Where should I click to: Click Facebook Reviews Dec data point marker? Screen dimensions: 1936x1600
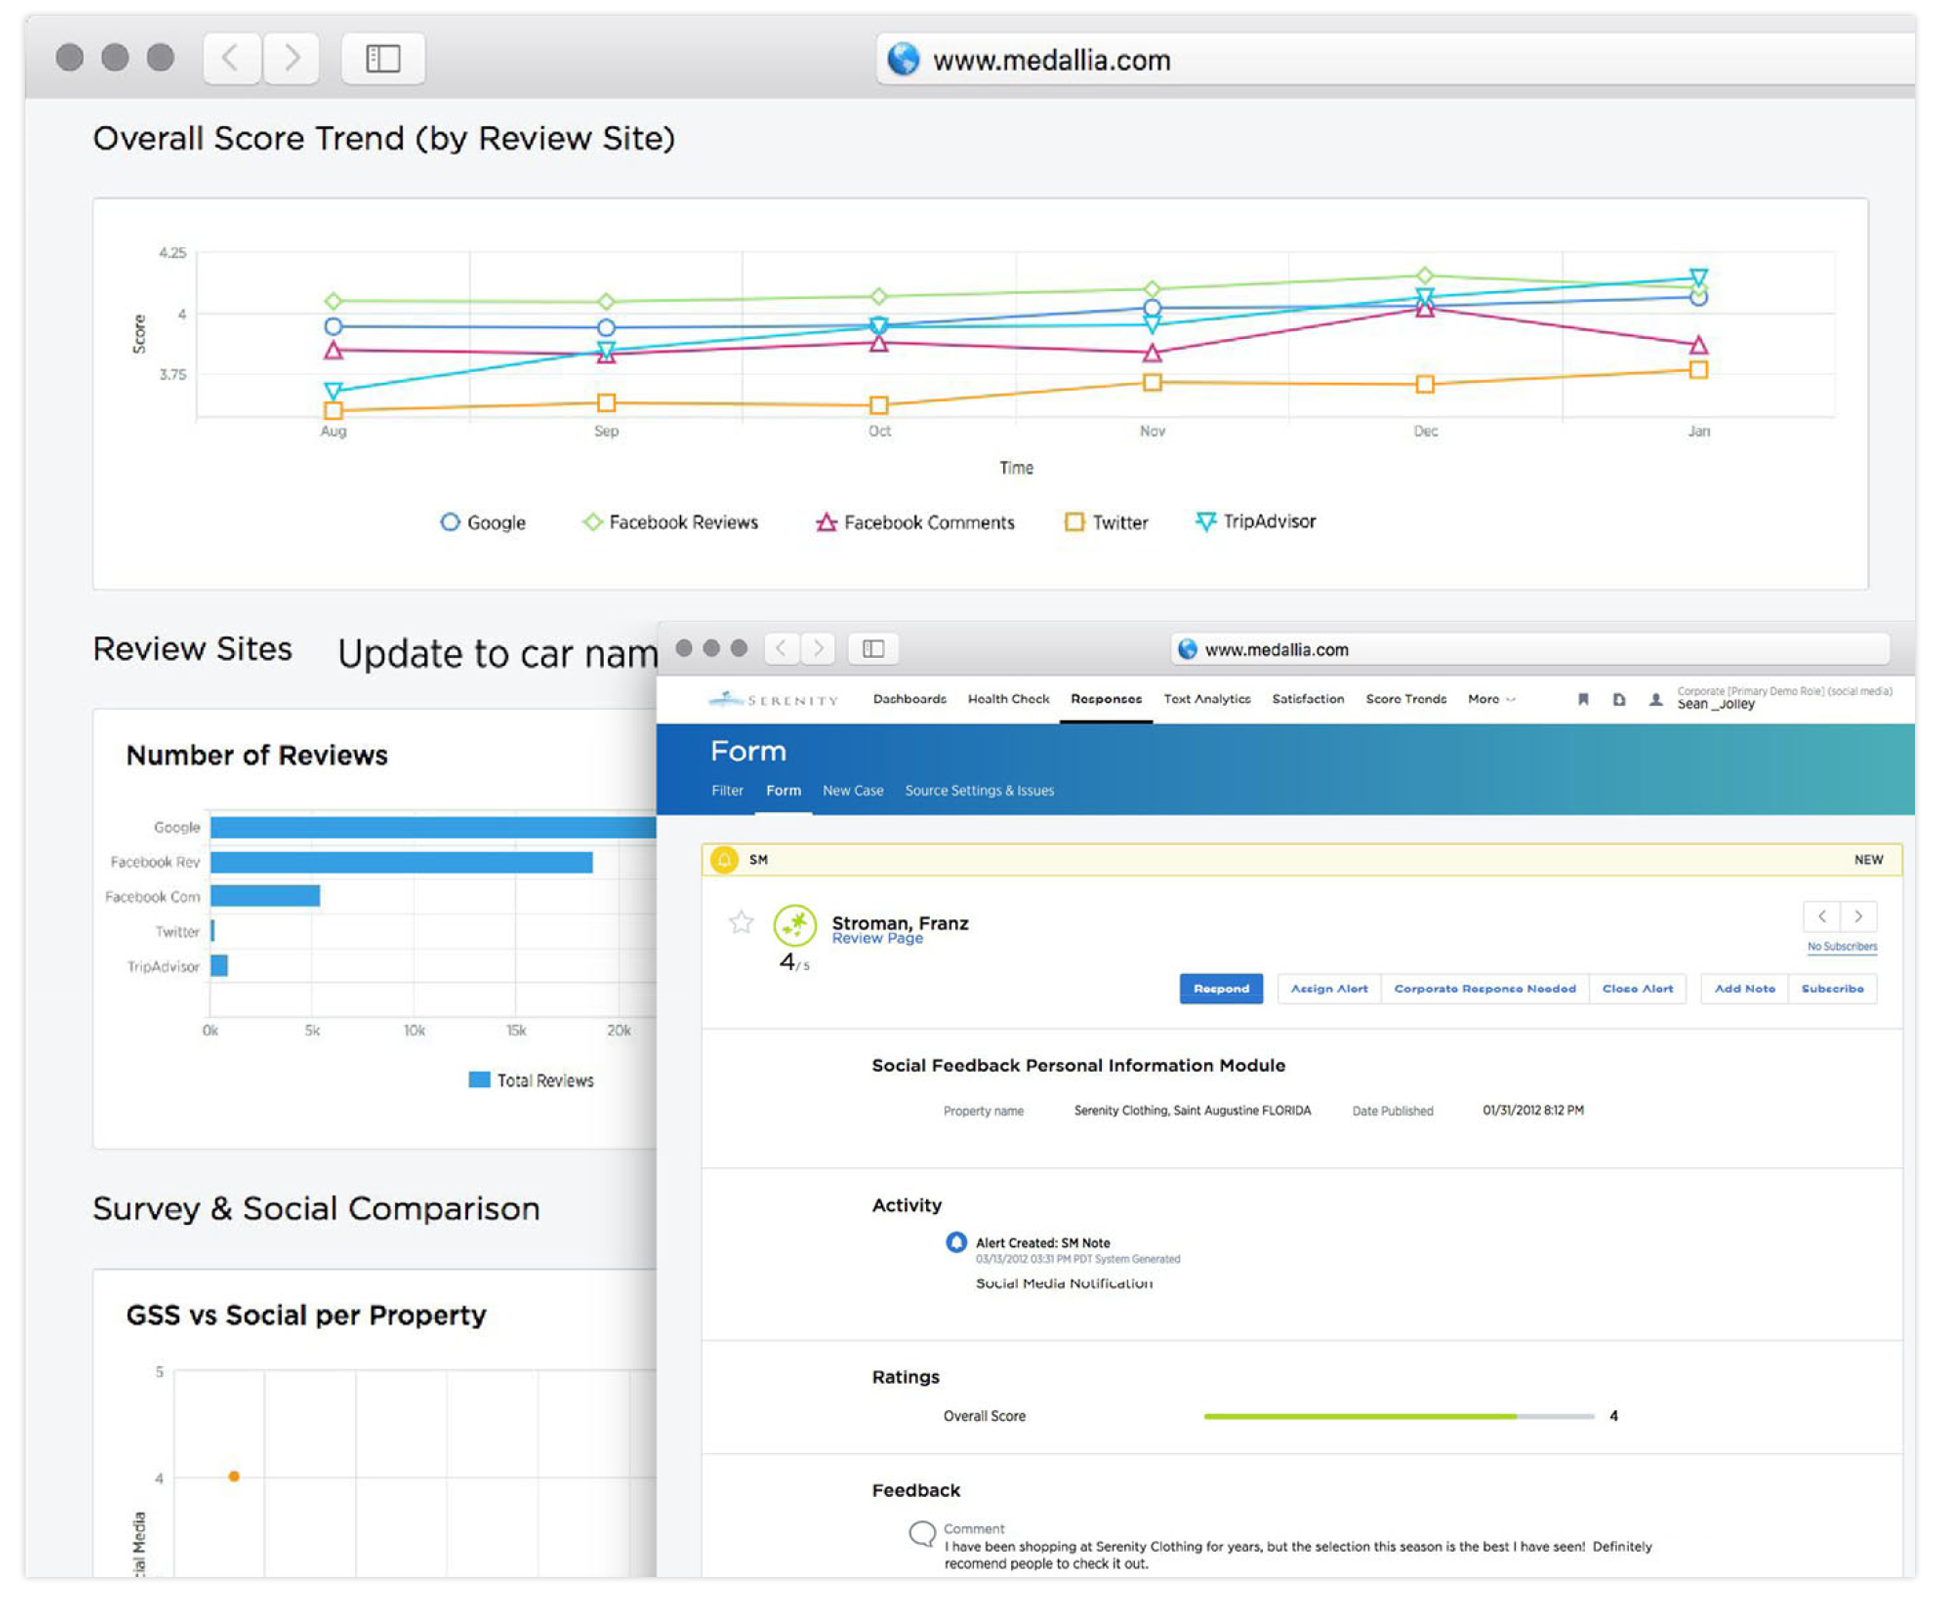point(1425,275)
